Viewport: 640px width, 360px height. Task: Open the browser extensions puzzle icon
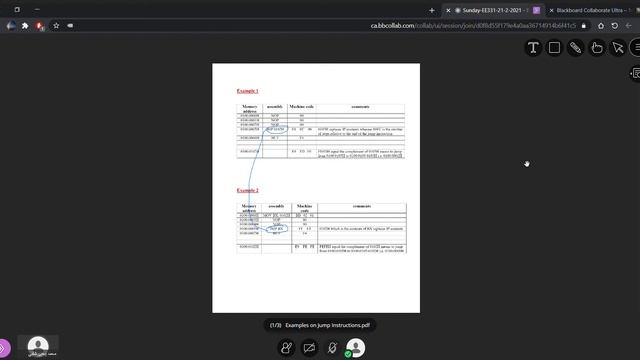coord(25,26)
